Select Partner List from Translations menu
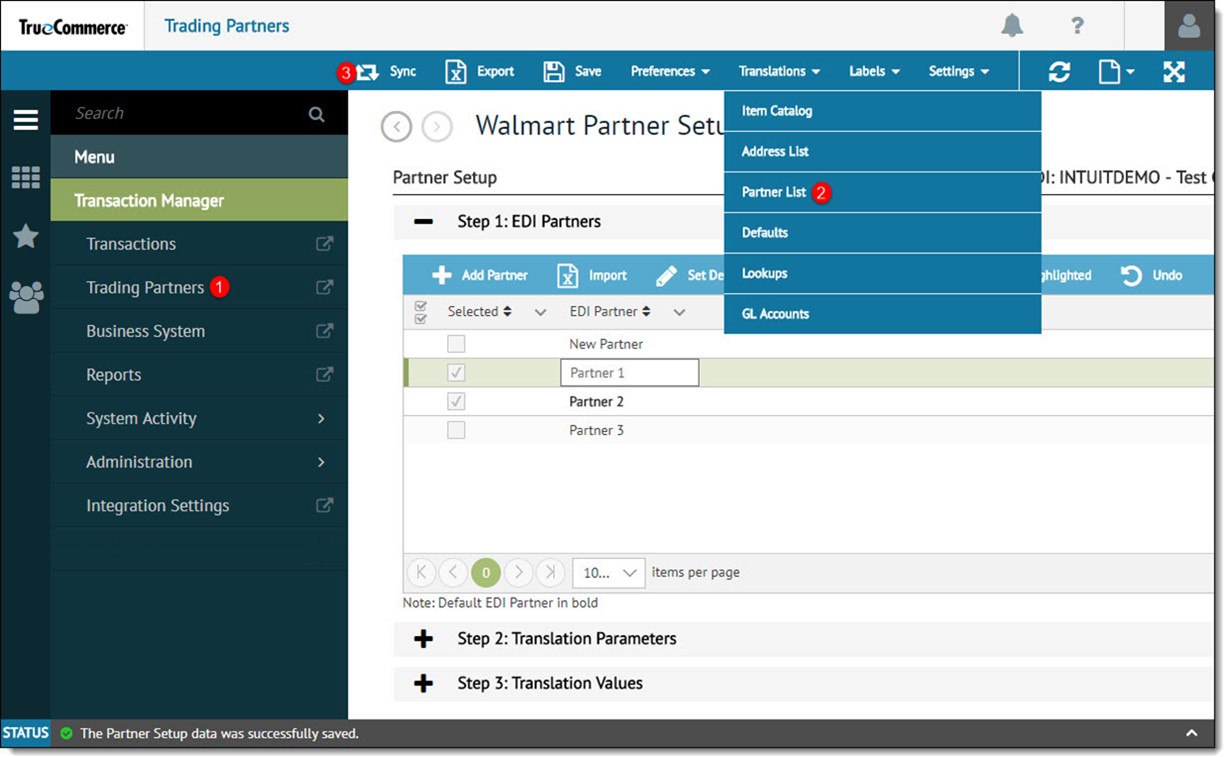The width and height of the screenshot is (1224, 757). [882, 192]
